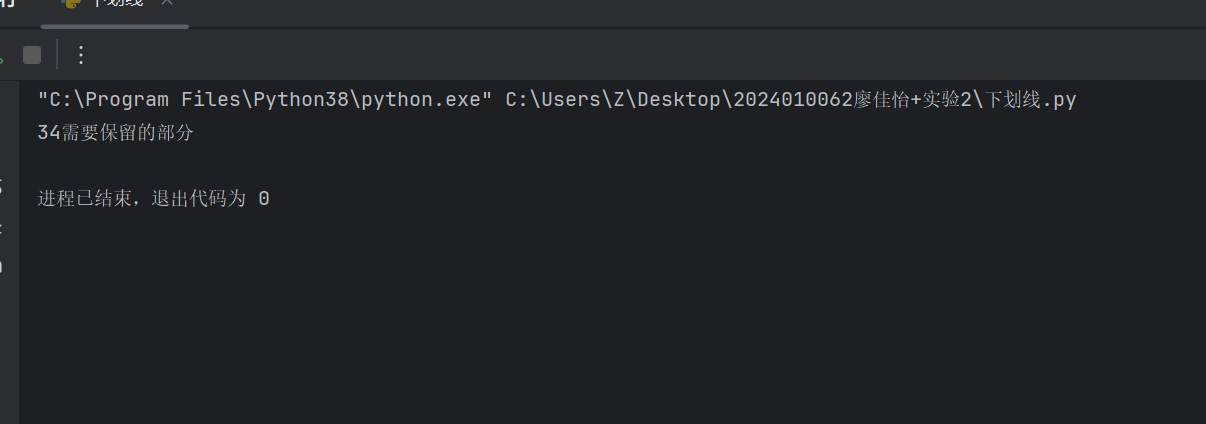This screenshot has width=1206, height=424.
Task: Click the output line 34需要保留的部分
Action: (115, 133)
